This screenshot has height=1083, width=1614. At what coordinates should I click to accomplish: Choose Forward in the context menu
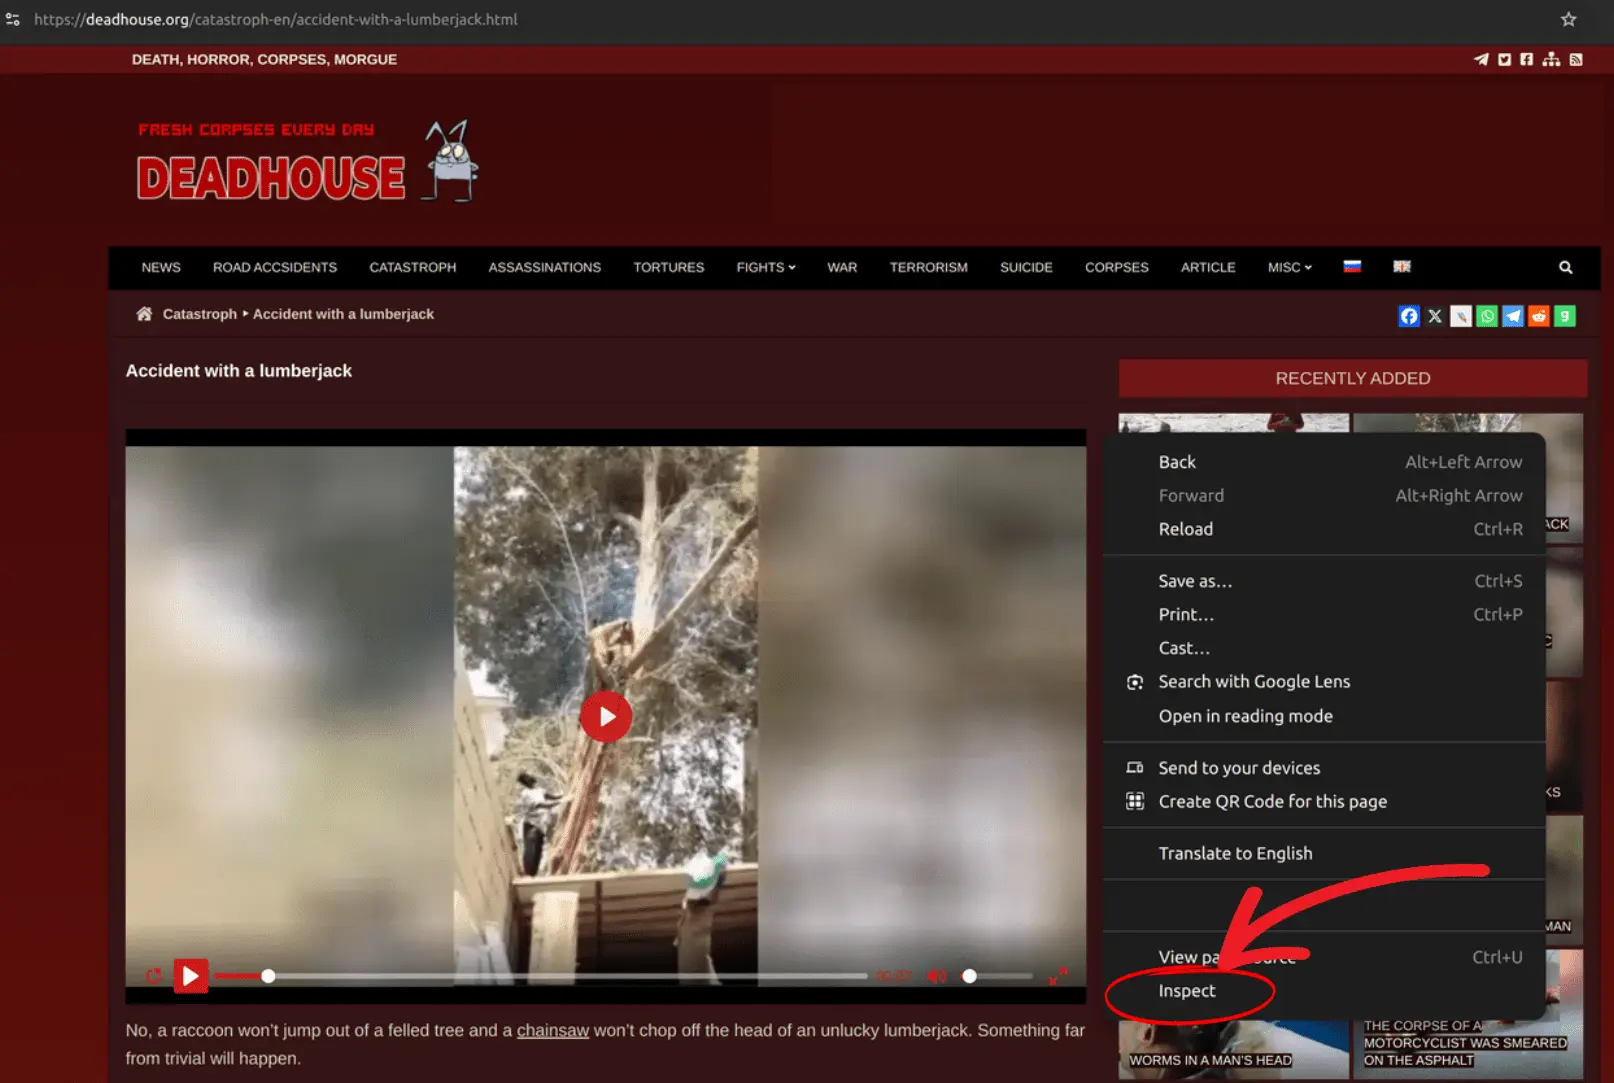pos(1324,496)
